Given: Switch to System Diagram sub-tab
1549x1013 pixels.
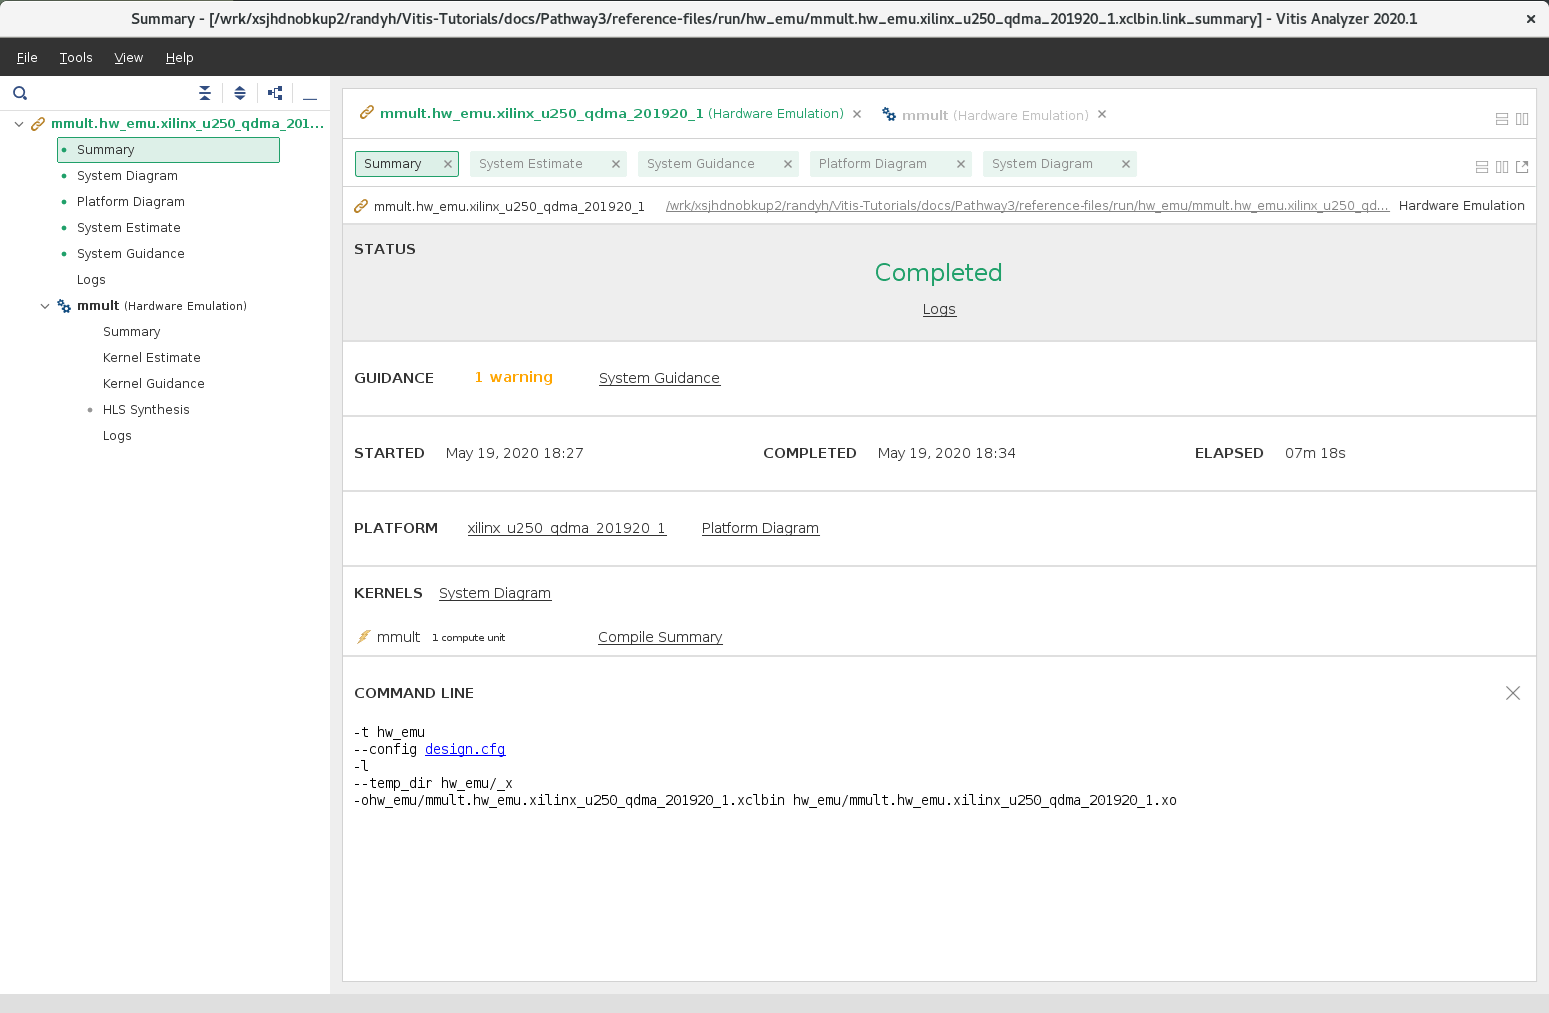Looking at the screenshot, I should pos(1042,164).
